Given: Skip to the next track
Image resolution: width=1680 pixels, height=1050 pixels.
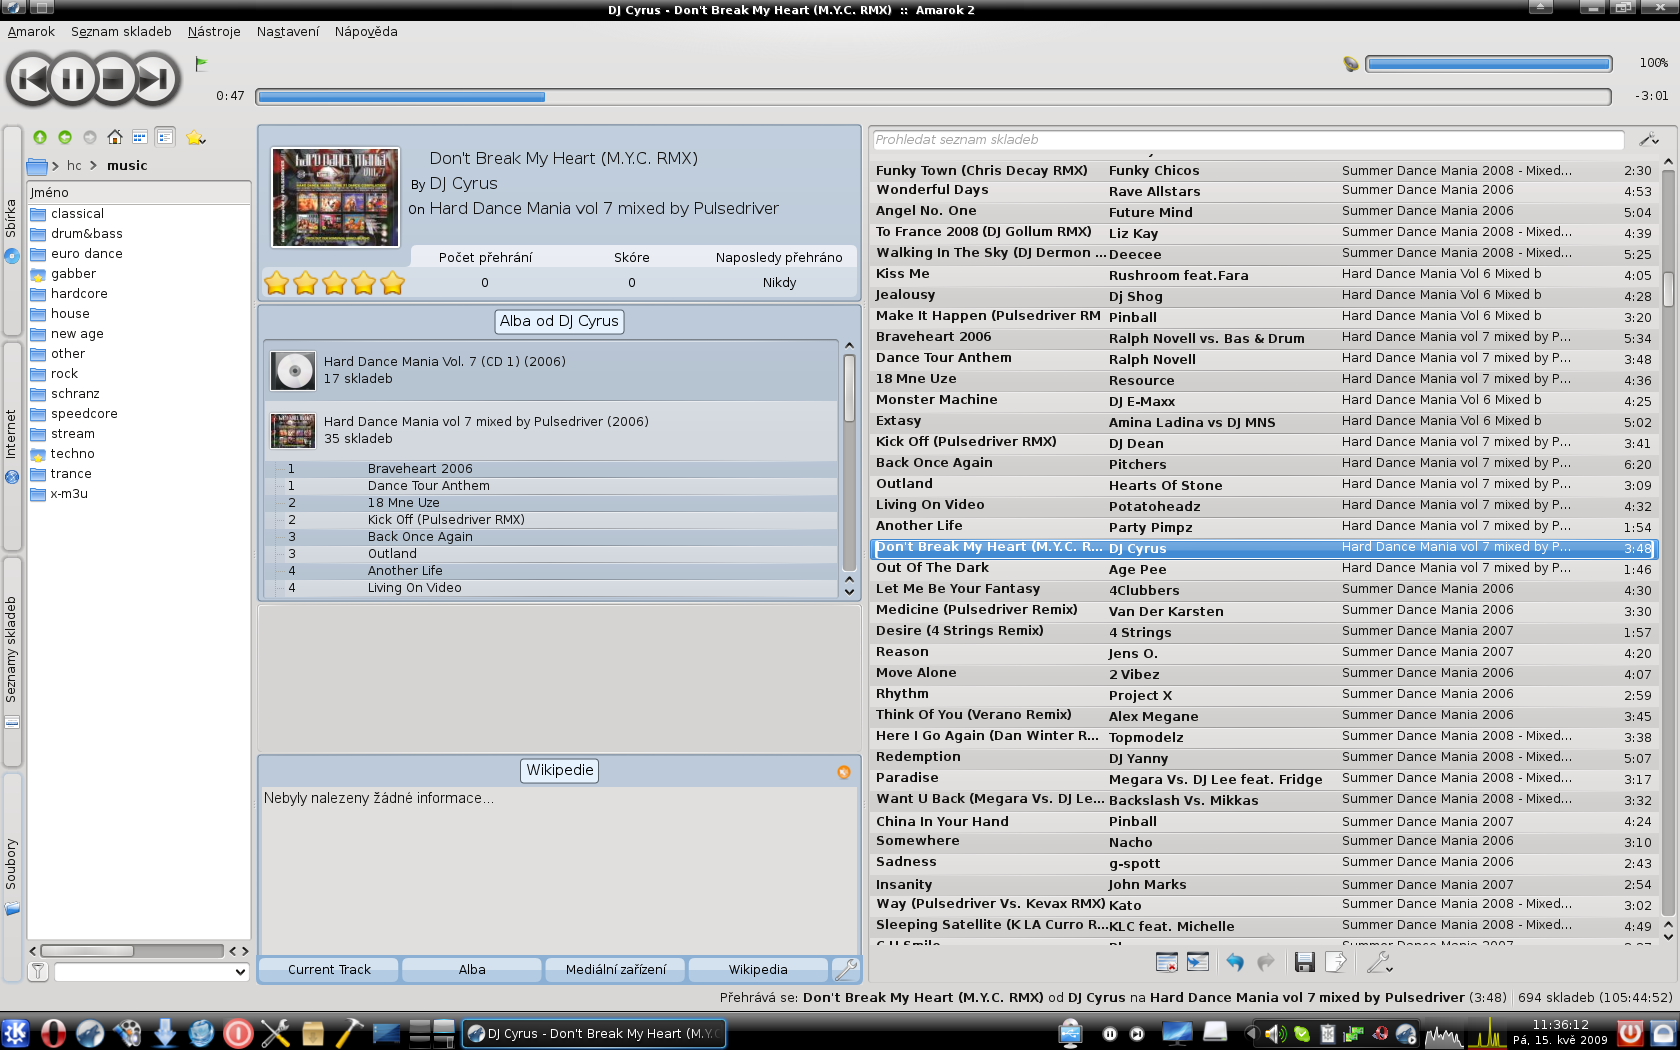Looking at the screenshot, I should (155, 79).
